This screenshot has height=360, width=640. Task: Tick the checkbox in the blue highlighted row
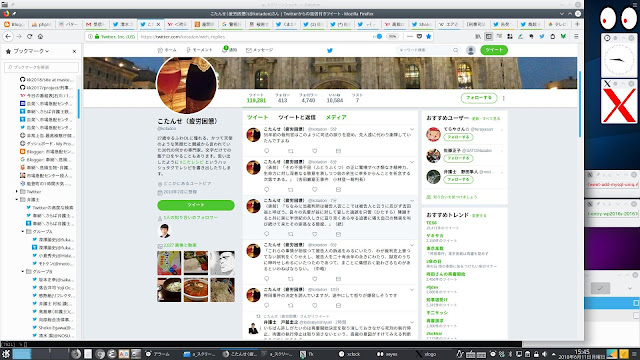[x=636, y=303]
